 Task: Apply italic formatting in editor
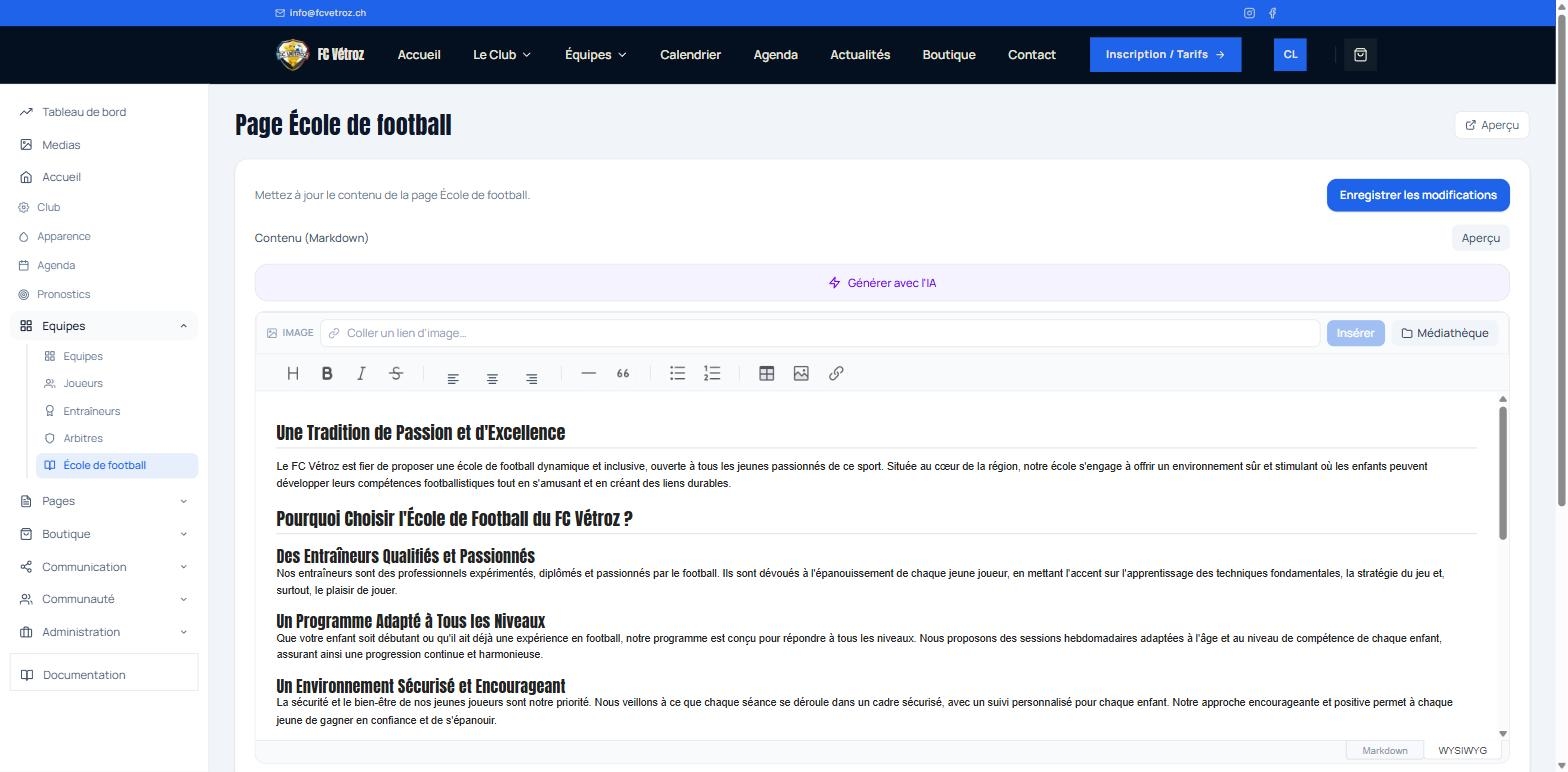click(361, 373)
